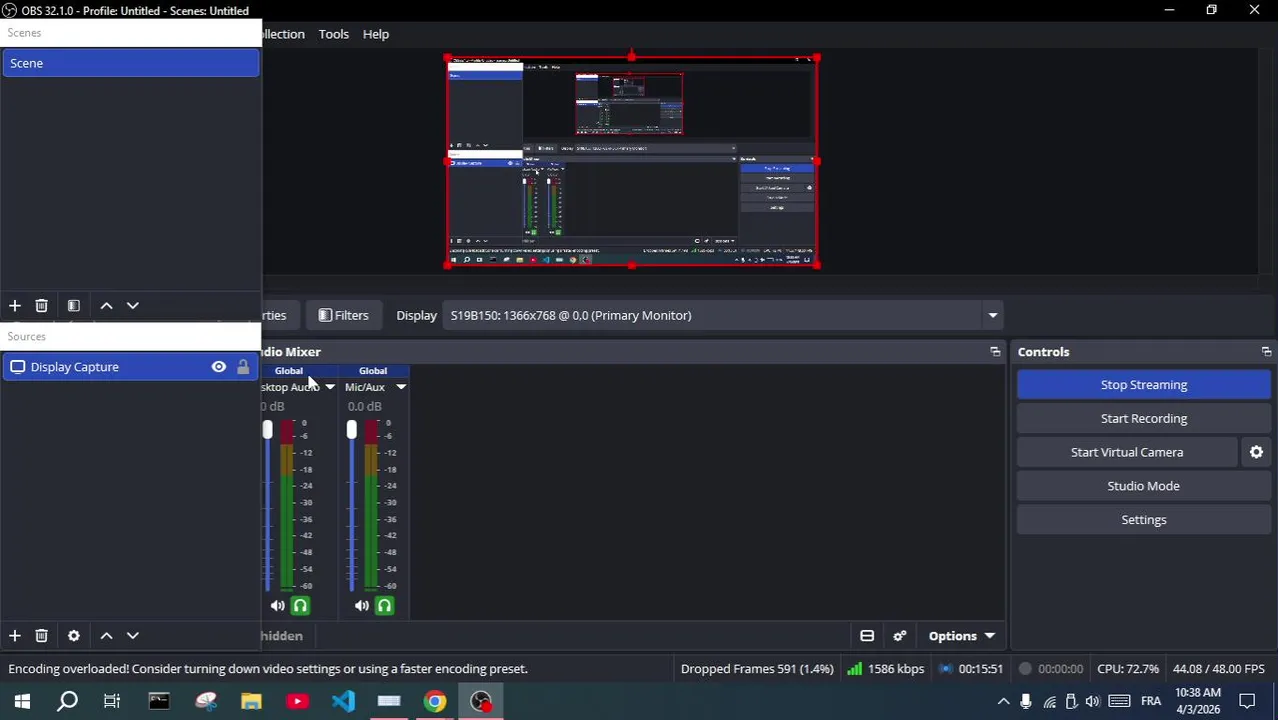The height and width of the screenshot is (720, 1278).
Task: Open YouTube red icon on taskbar
Action: click(297, 702)
